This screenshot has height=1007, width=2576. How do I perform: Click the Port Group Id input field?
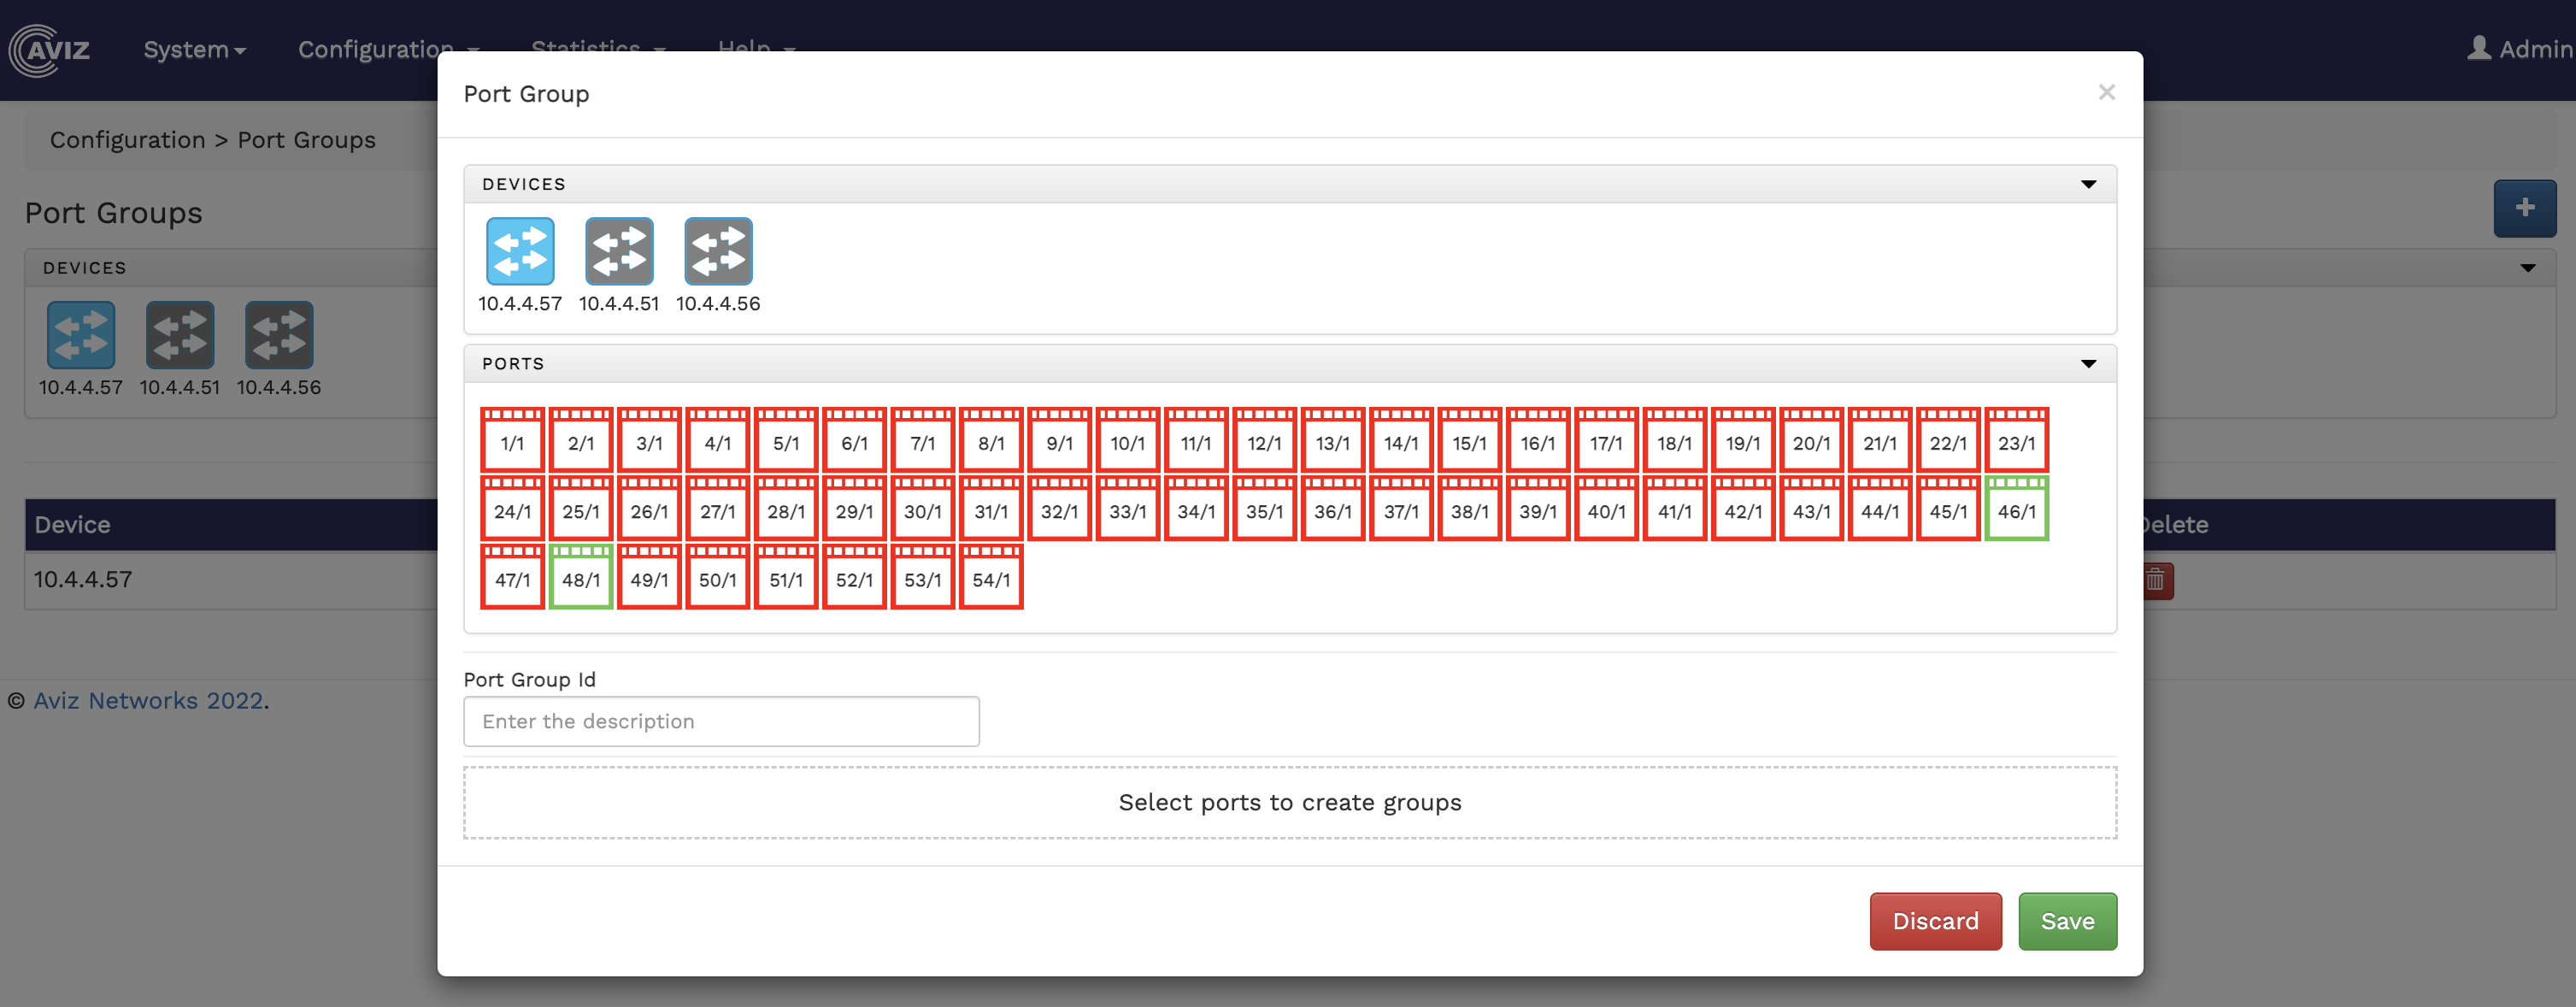coord(721,721)
